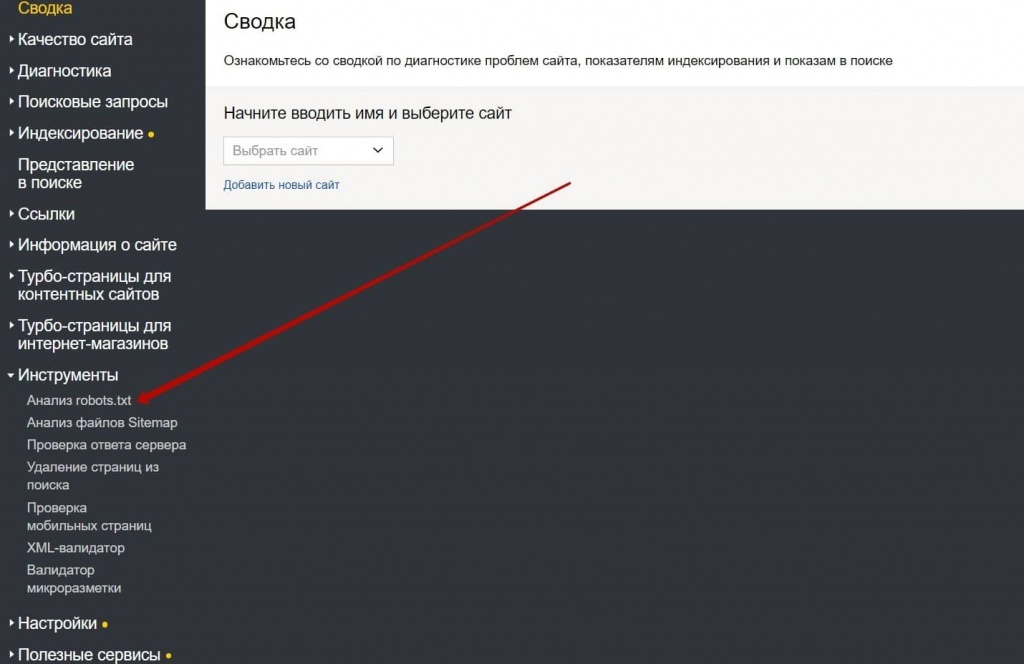Select Проверка ответа сервера under Инструменты
This screenshot has height=664, width=1024.
(106, 445)
